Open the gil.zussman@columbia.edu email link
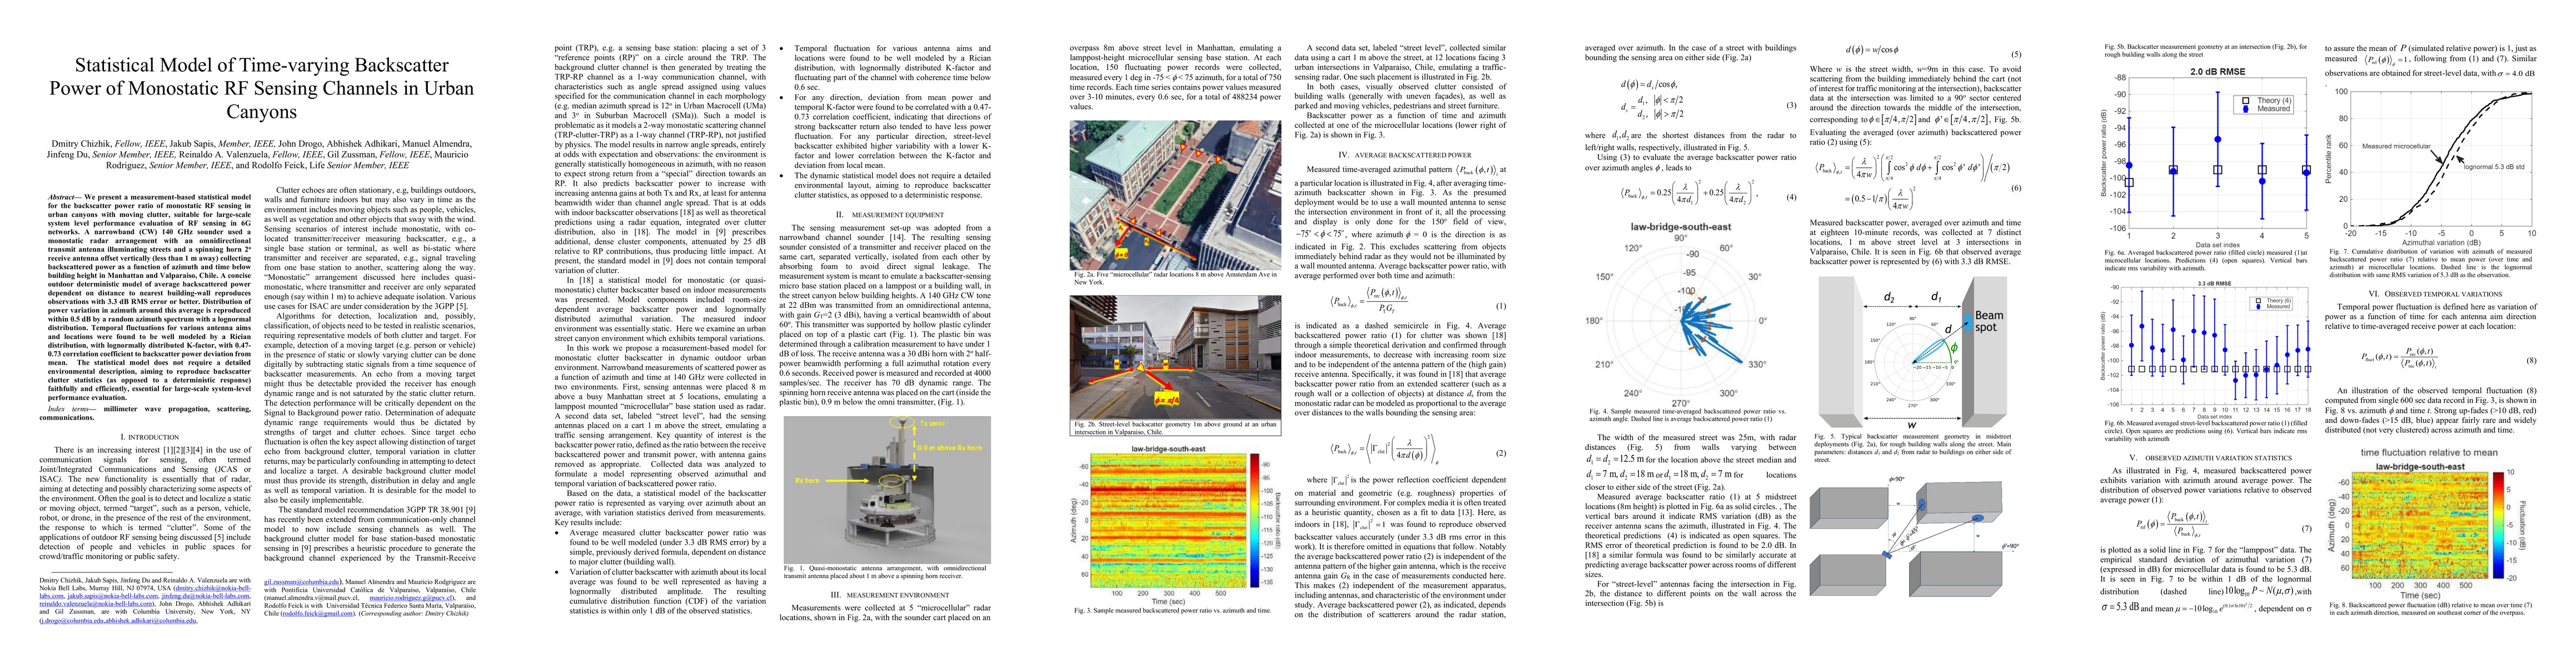Screen dimensions: 2576x667 [x=302, y=582]
